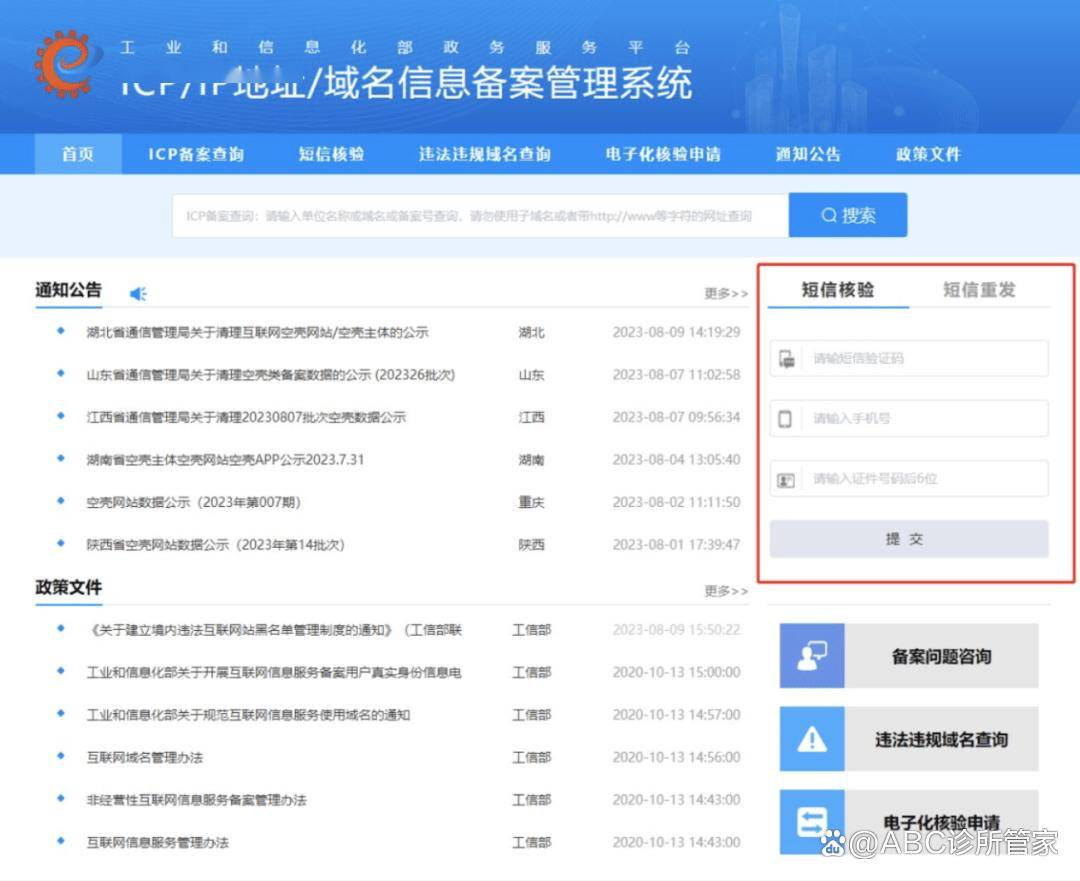Screen dimensions: 1080x881
Task: Open 违法违规域名查询 in the navigation bar
Action: (x=485, y=154)
